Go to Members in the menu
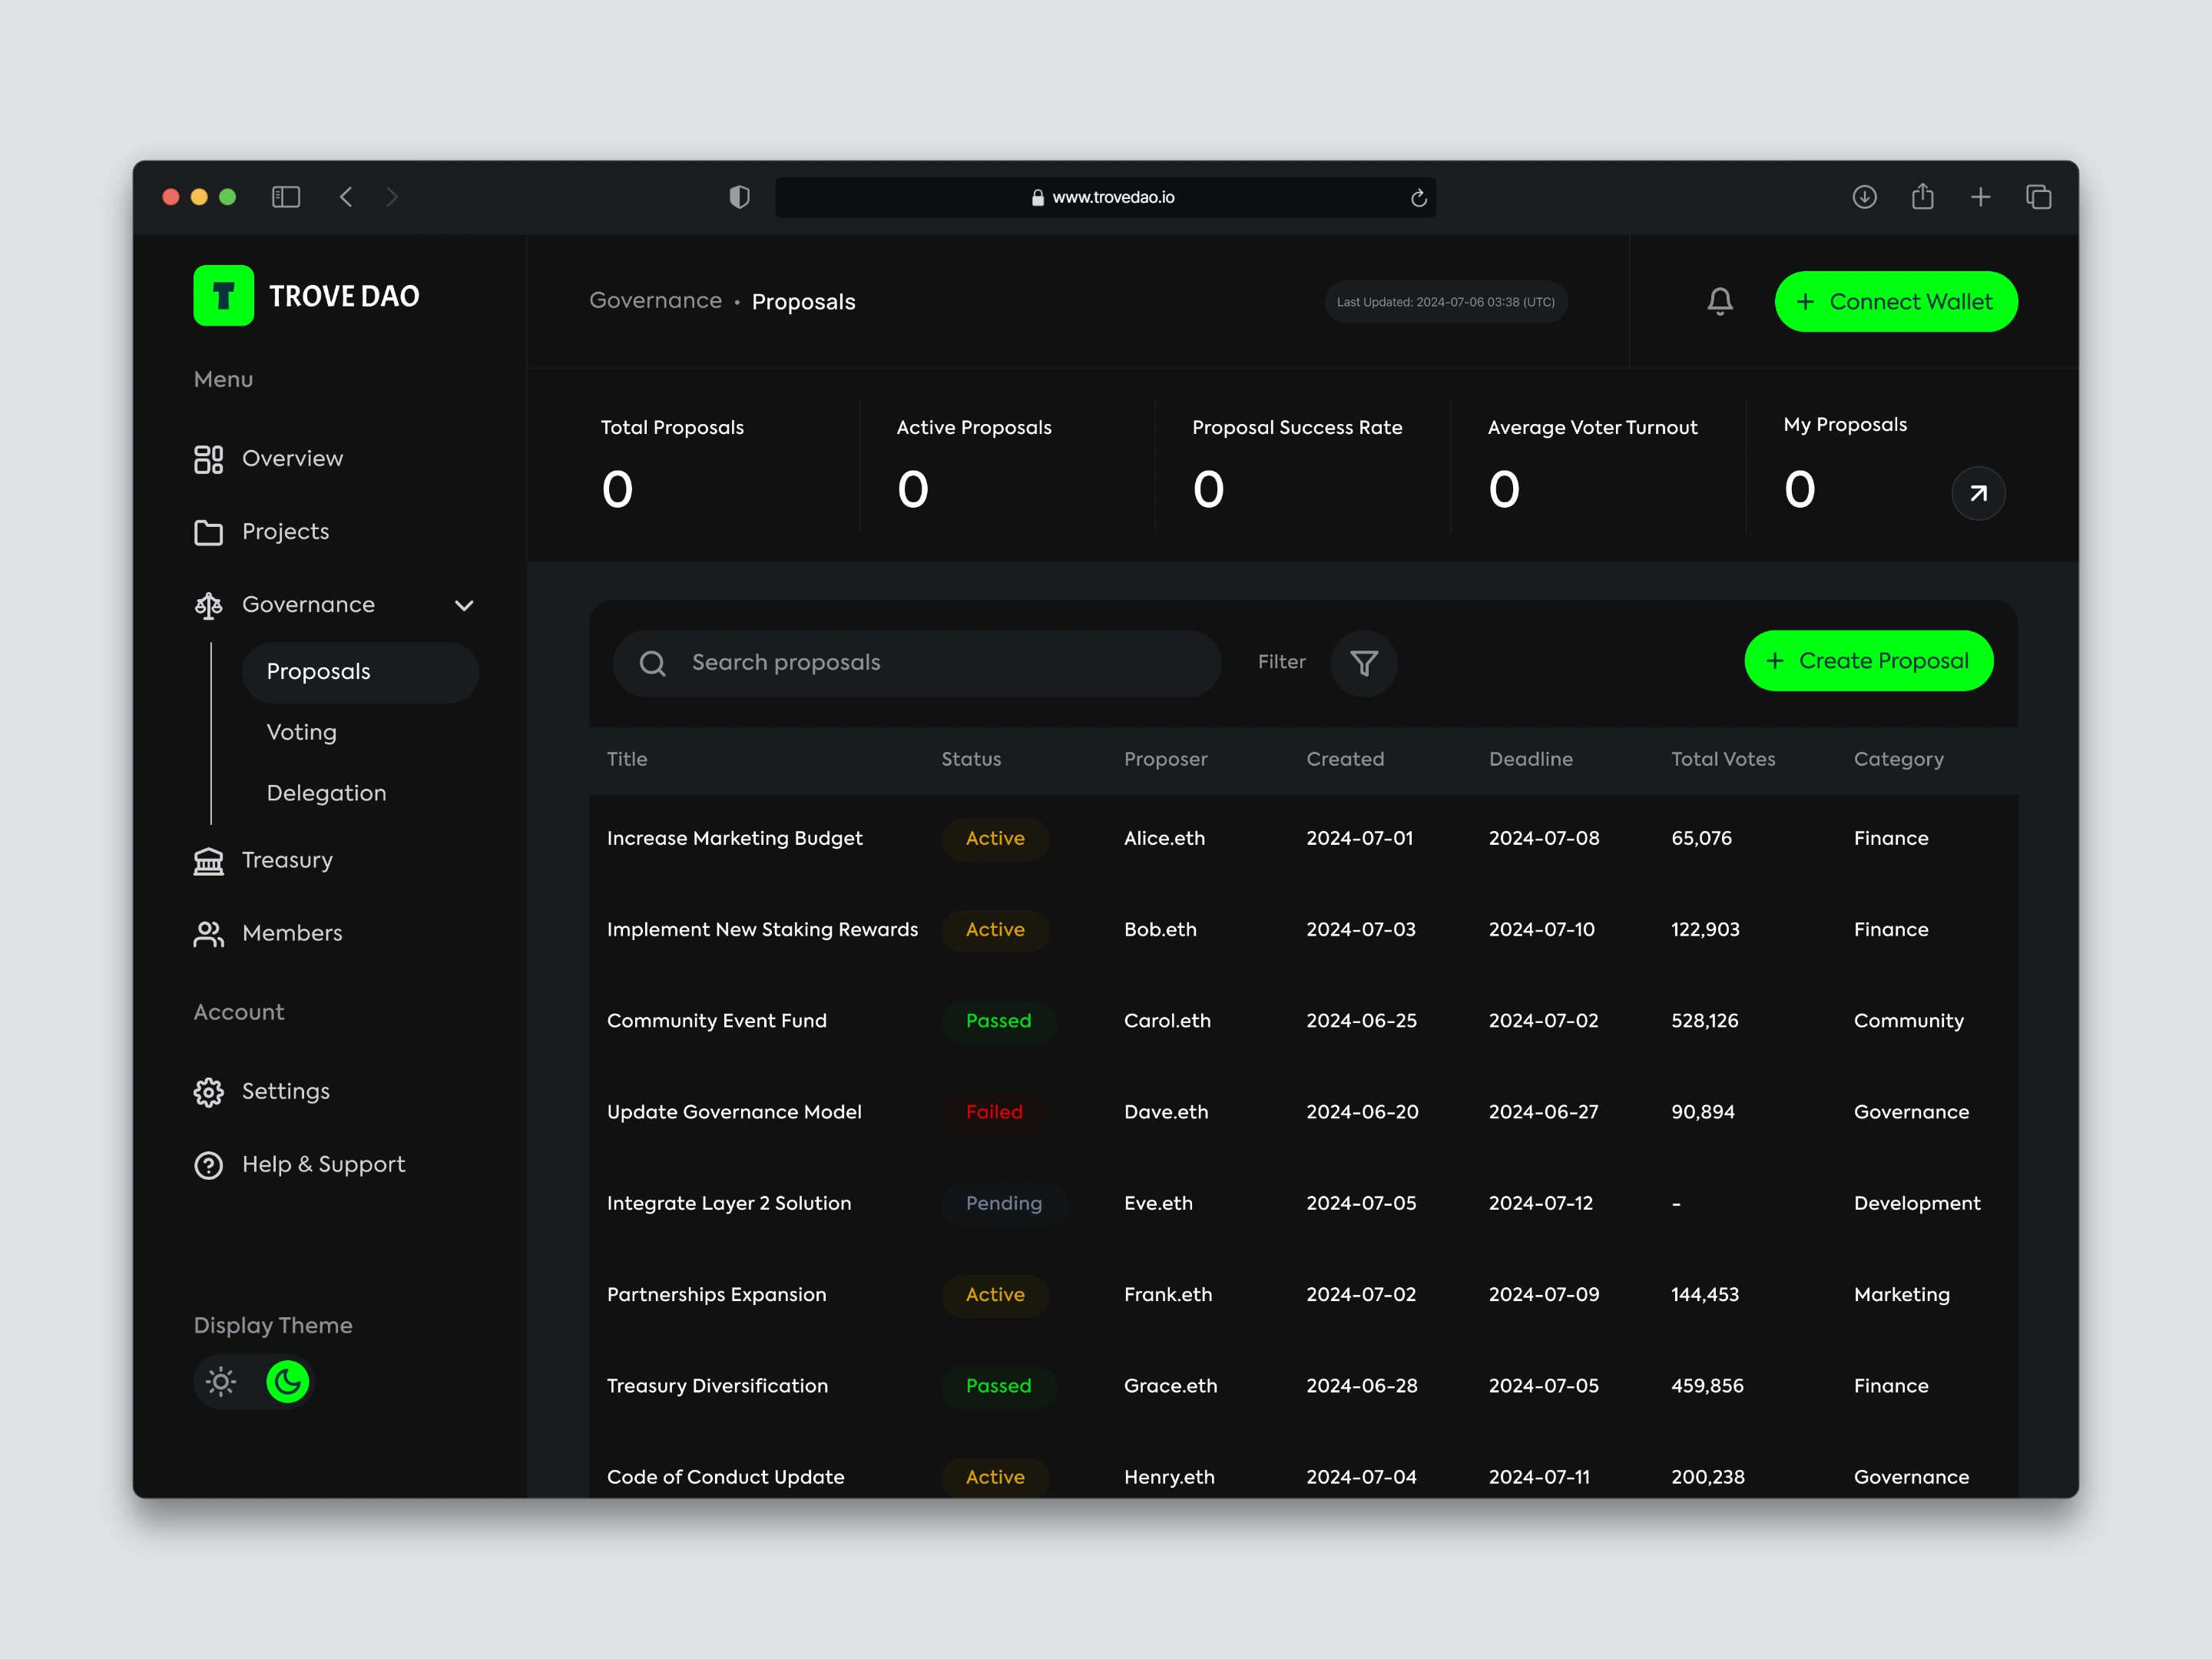This screenshot has height=1659, width=2212. [x=292, y=934]
